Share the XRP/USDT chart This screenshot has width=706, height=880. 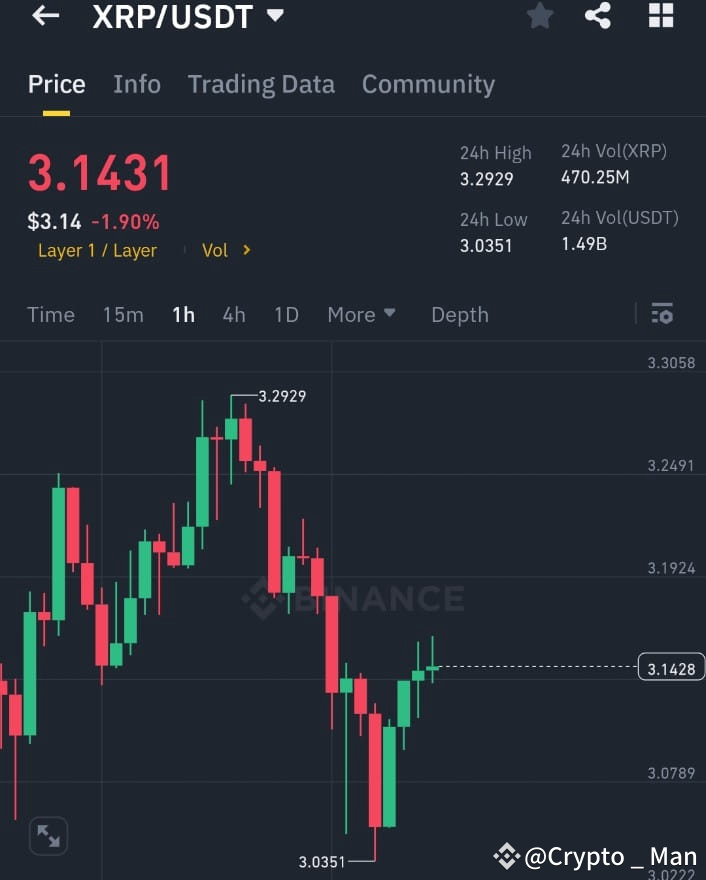point(598,16)
